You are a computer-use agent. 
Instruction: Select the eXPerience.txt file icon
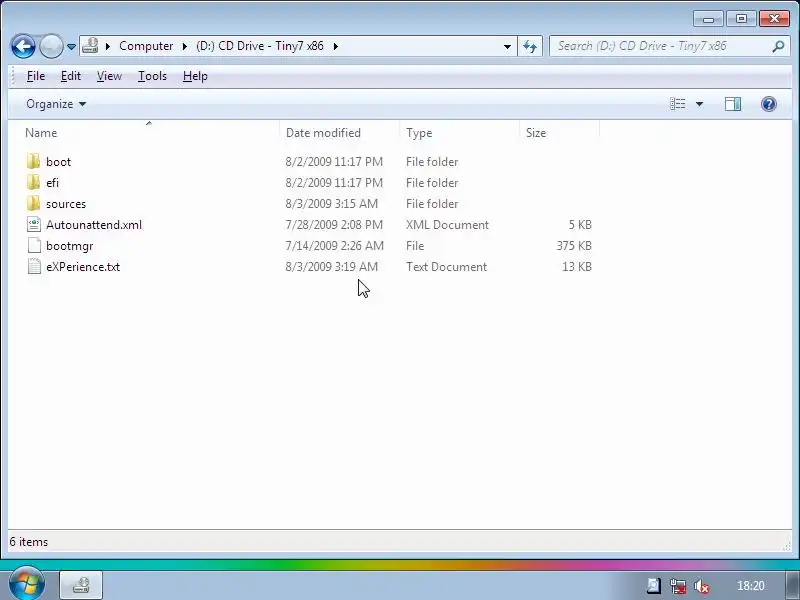pyautogui.click(x=34, y=266)
